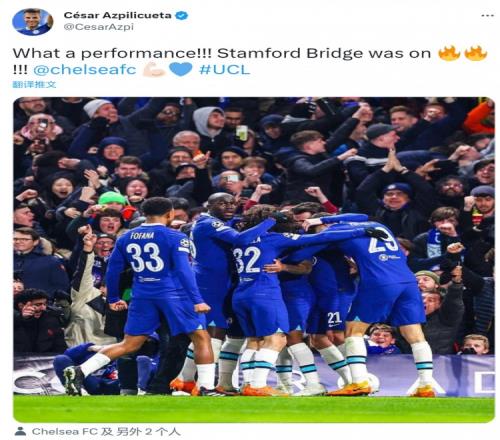Click the blue verified badge
The image size is (500, 440).
point(182,15)
